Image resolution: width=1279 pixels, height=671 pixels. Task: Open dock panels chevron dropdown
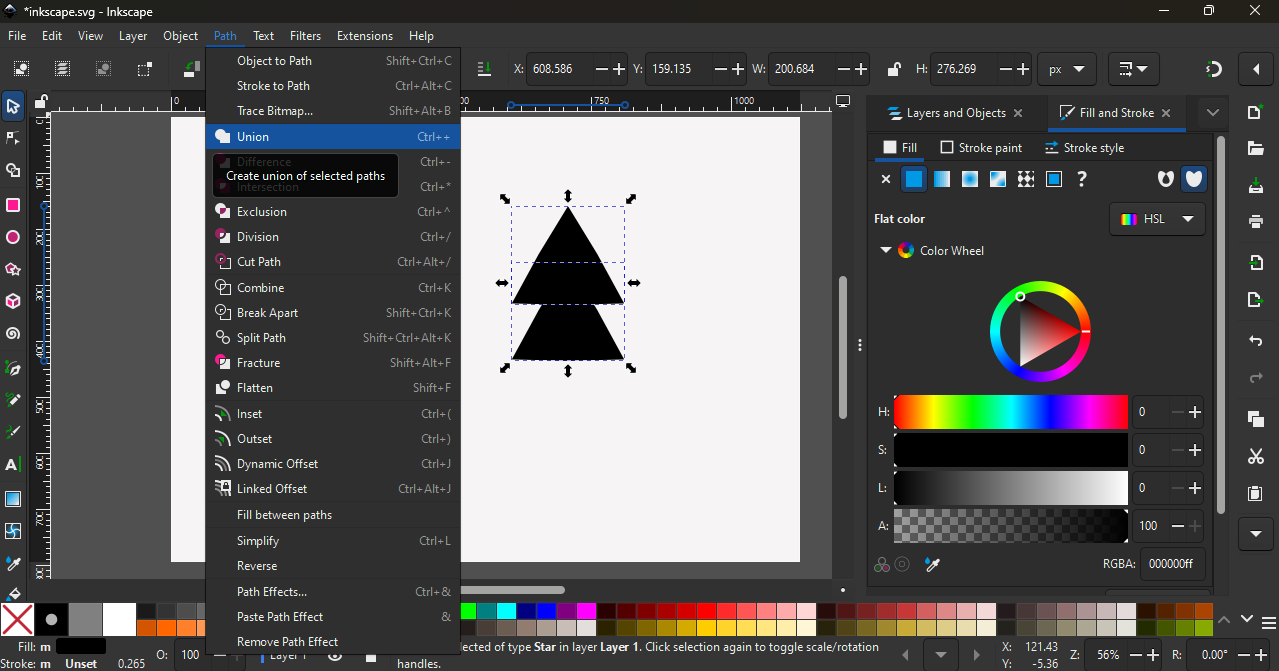[1212, 113]
